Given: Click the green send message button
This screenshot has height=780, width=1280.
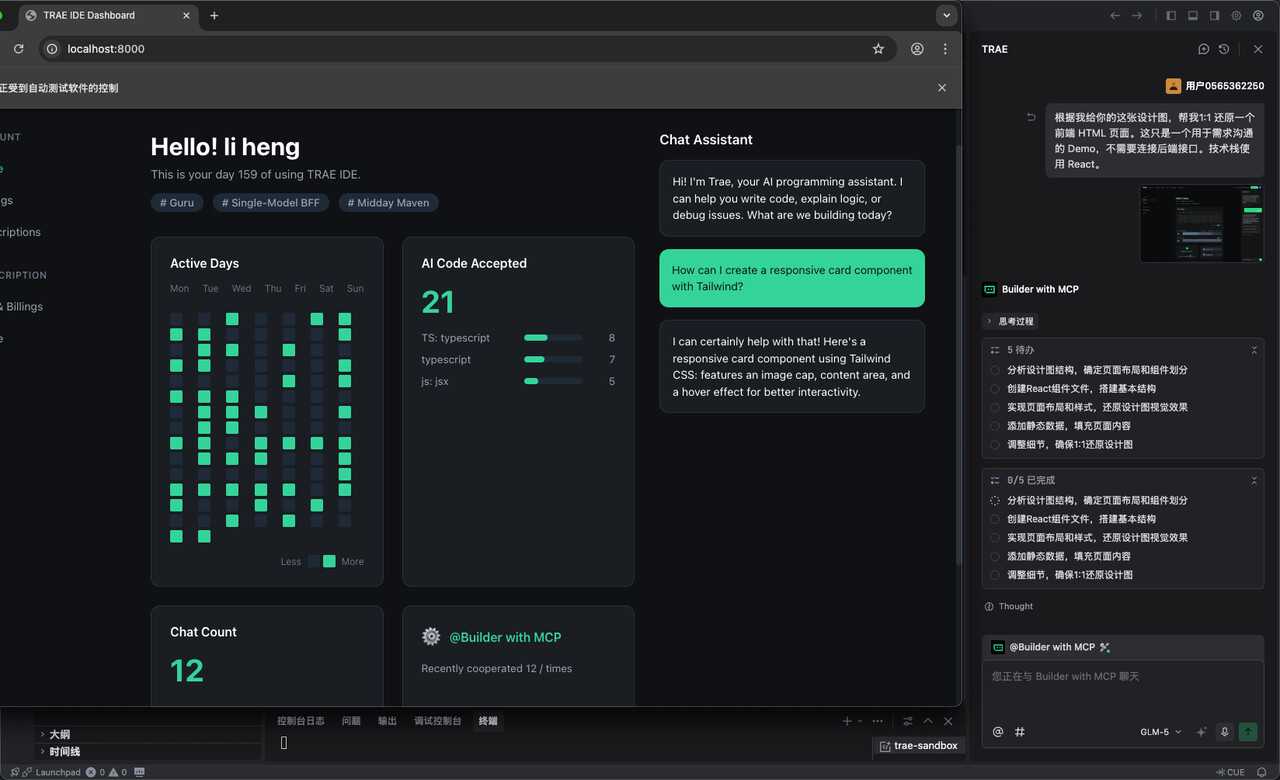Looking at the screenshot, I should (x=1248, y=732).
